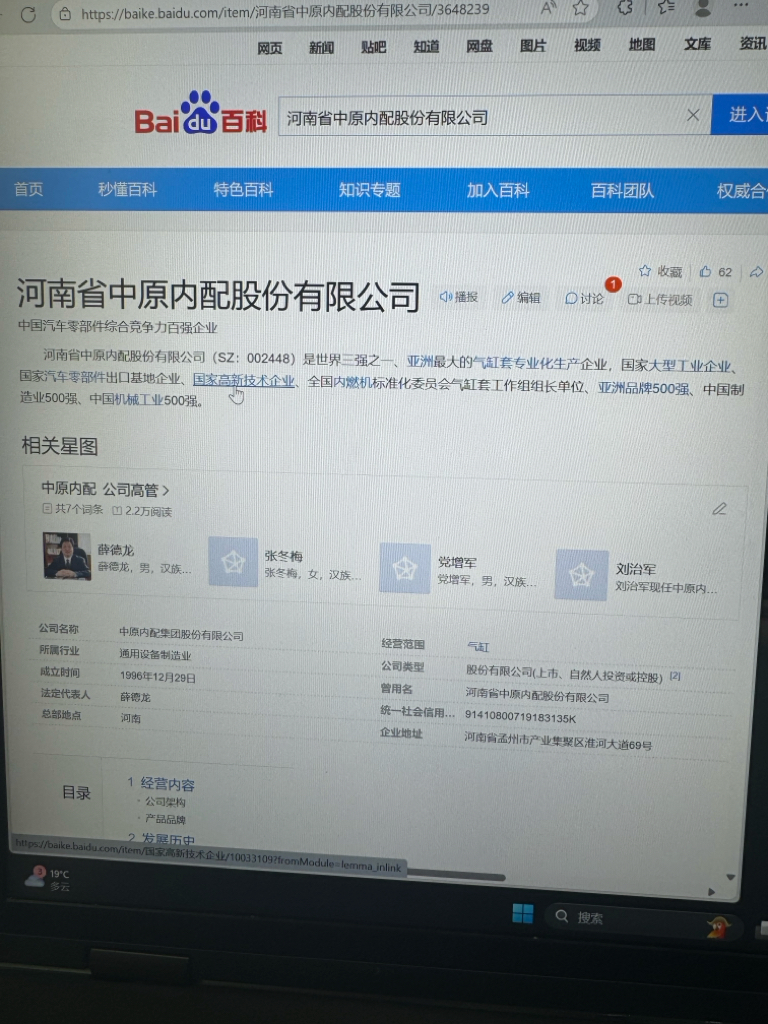
Task: Select the 知识专题 tab
Action: pos(370,190)
